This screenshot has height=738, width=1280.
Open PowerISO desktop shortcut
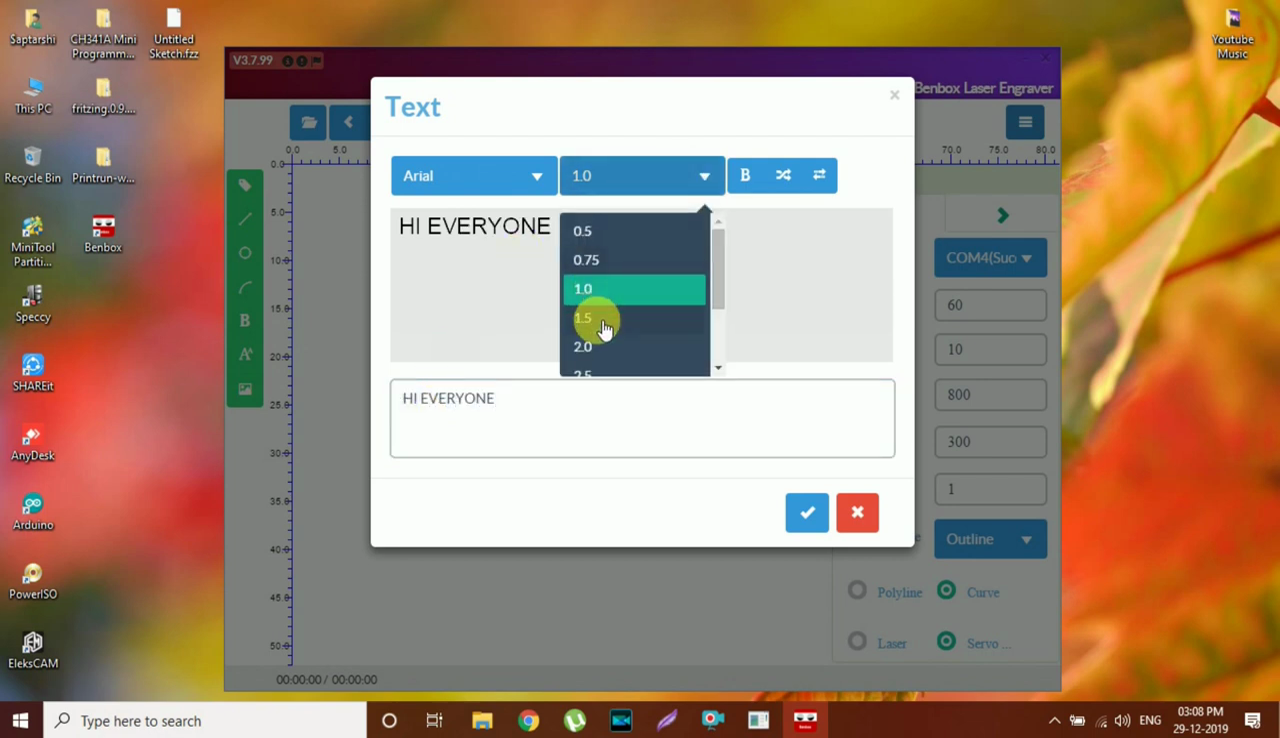tap(33, 582)
